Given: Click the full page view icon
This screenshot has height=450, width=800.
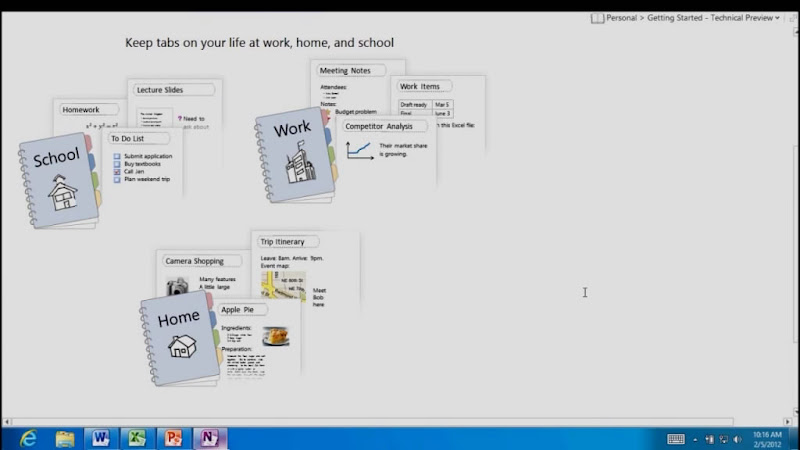Looking at the screenshot, I should coord(793,18).
